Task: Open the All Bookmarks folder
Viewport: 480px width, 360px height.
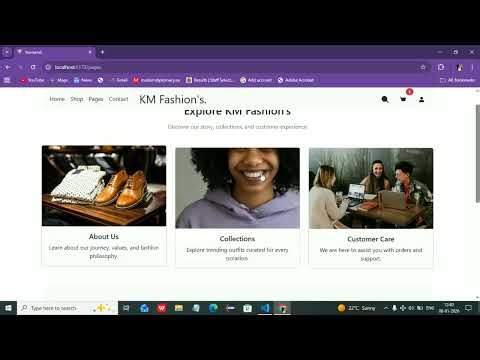Action: click(457, 80)
